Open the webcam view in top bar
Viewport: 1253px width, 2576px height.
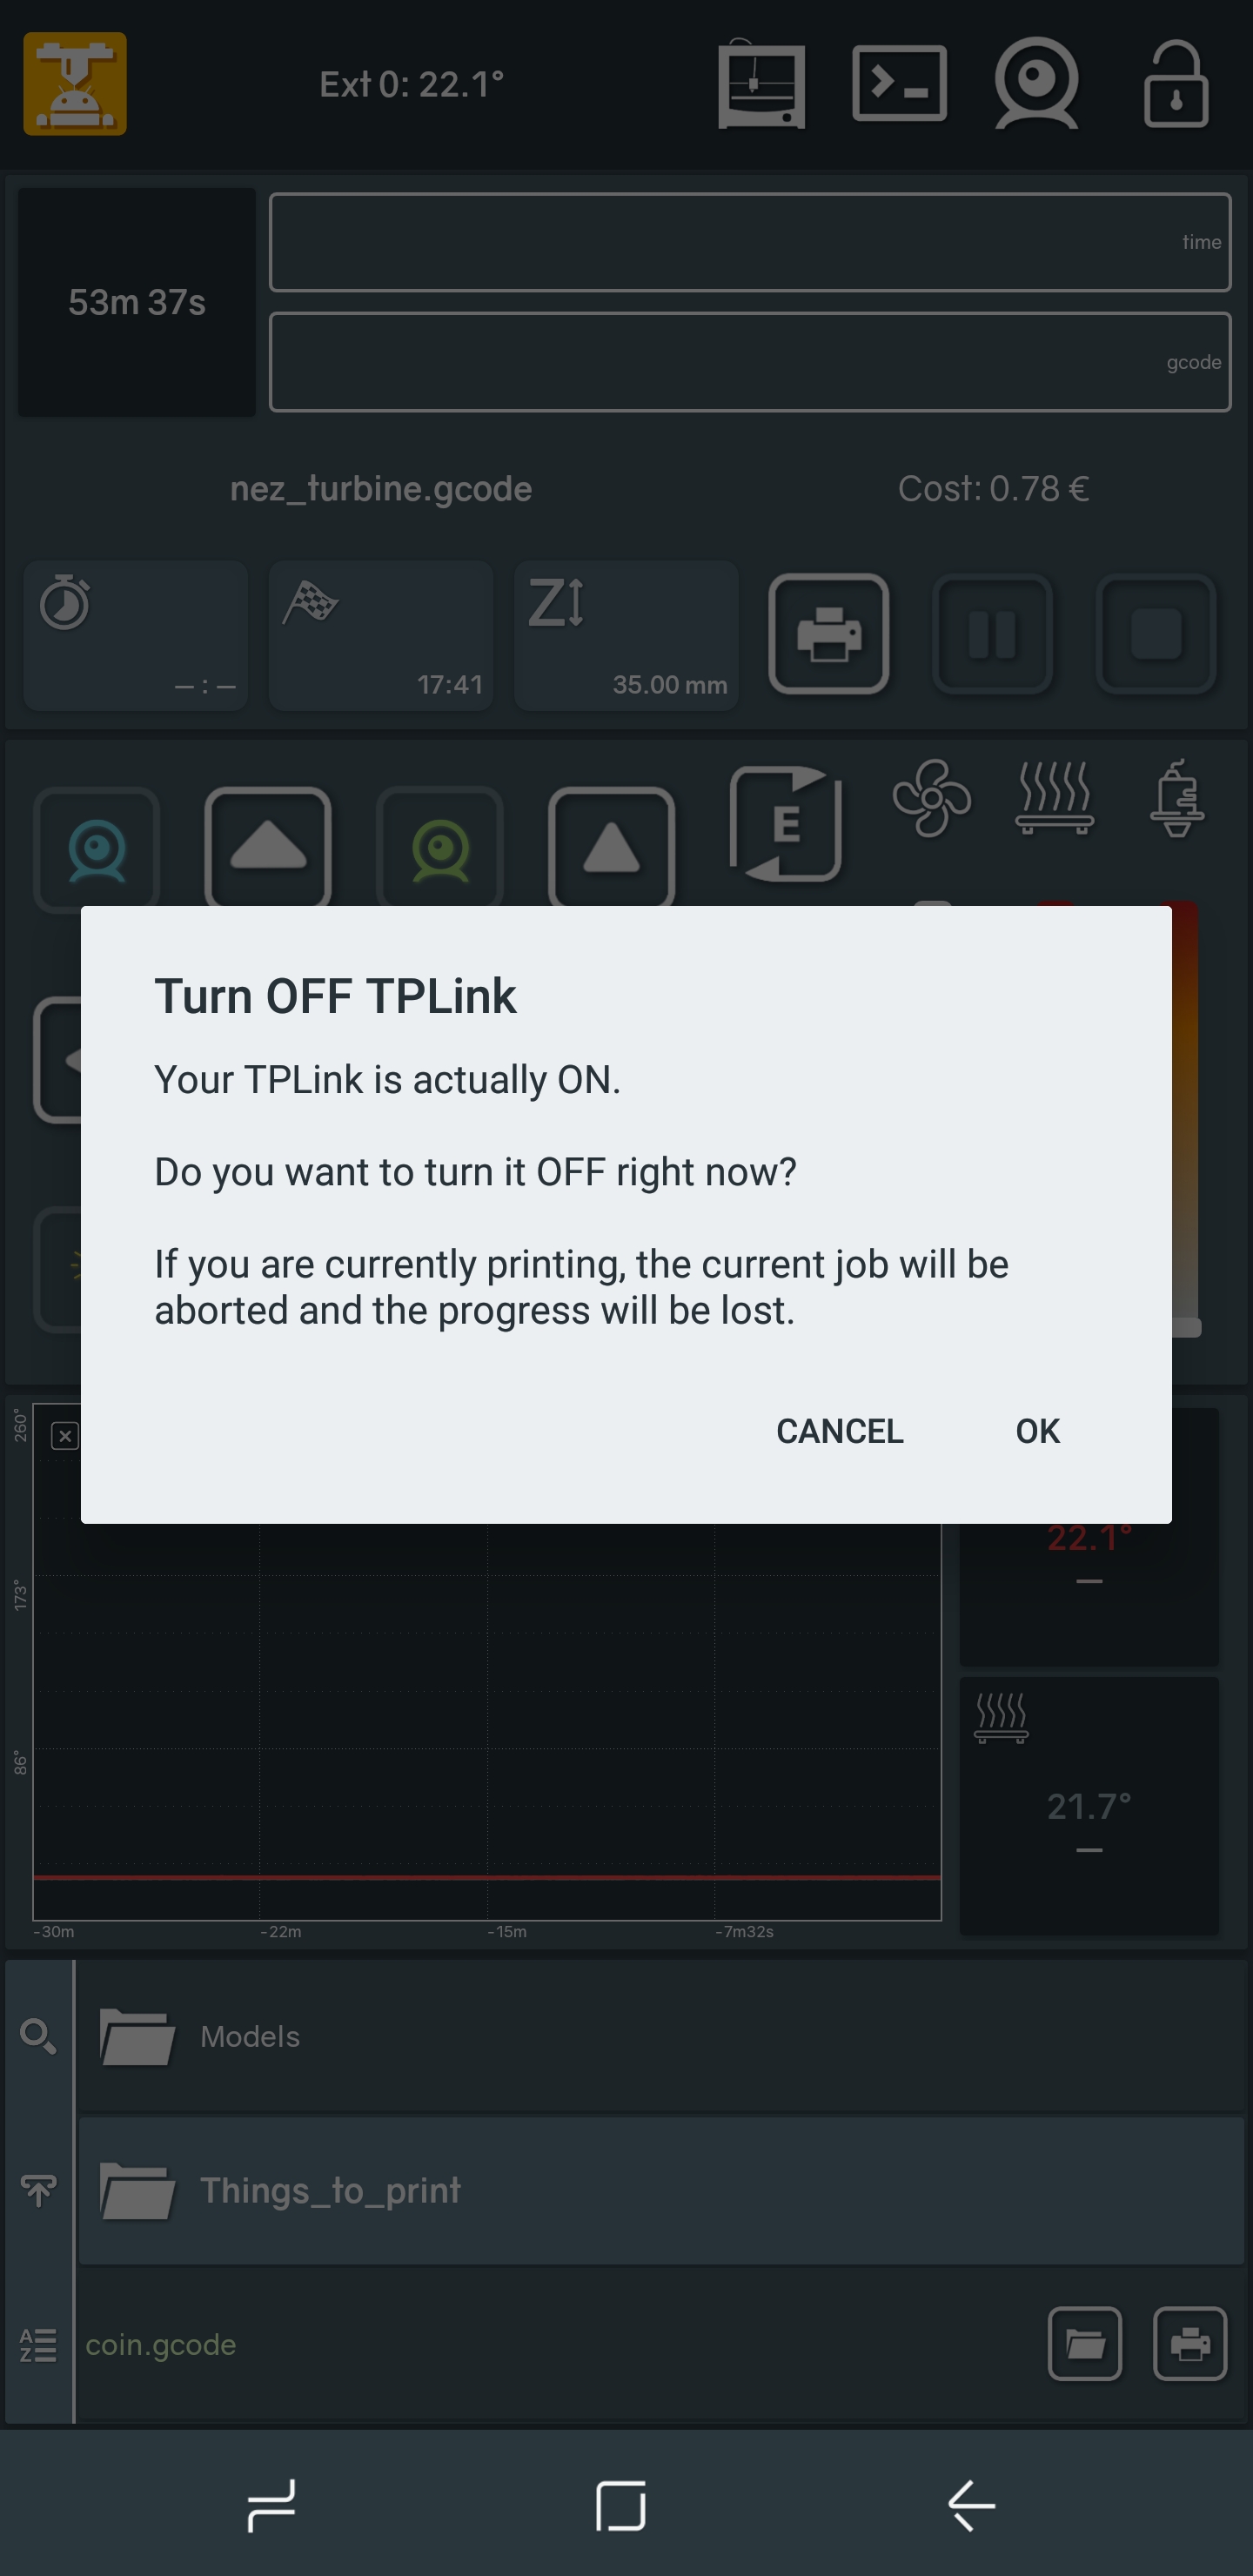click(1036, 84)
